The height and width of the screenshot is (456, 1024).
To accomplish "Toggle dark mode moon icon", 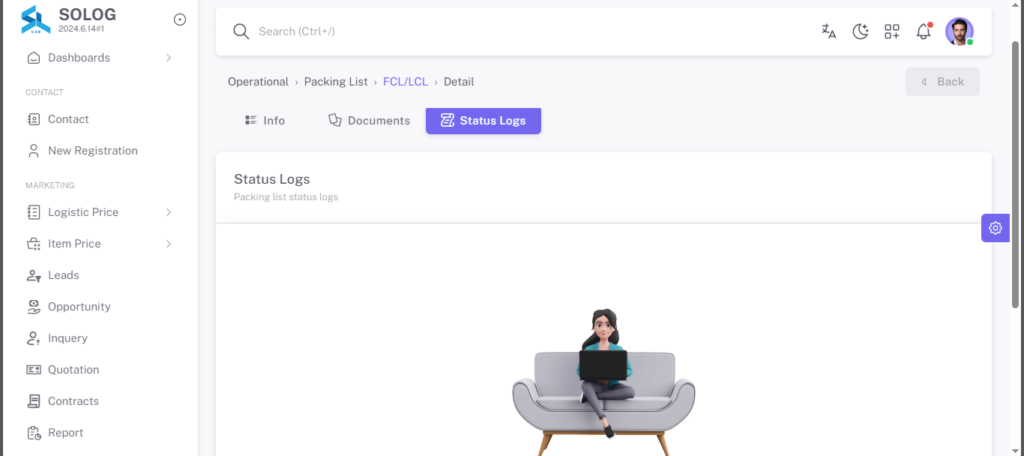I will [x=860, y=31].
